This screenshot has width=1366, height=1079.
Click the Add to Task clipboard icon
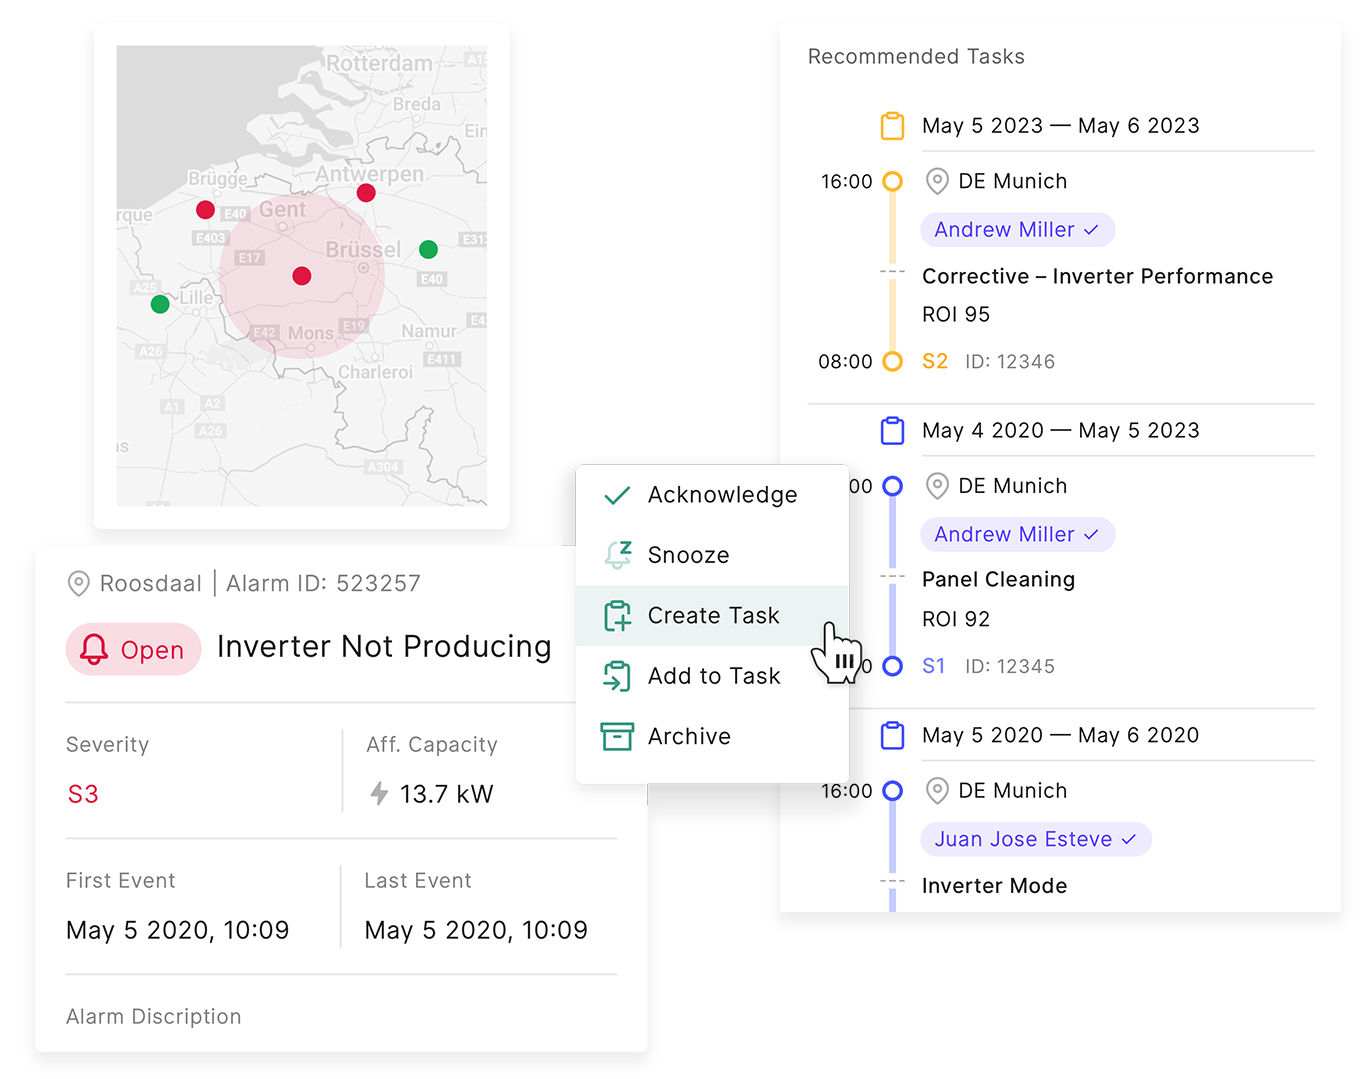(617, 676)
